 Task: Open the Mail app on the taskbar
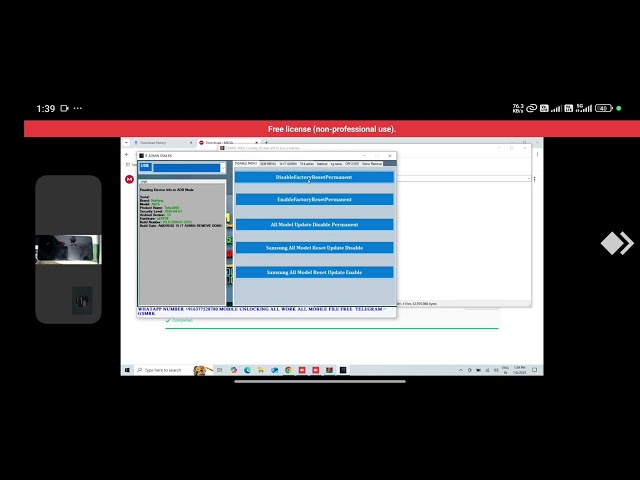click(x=275, y=370)
